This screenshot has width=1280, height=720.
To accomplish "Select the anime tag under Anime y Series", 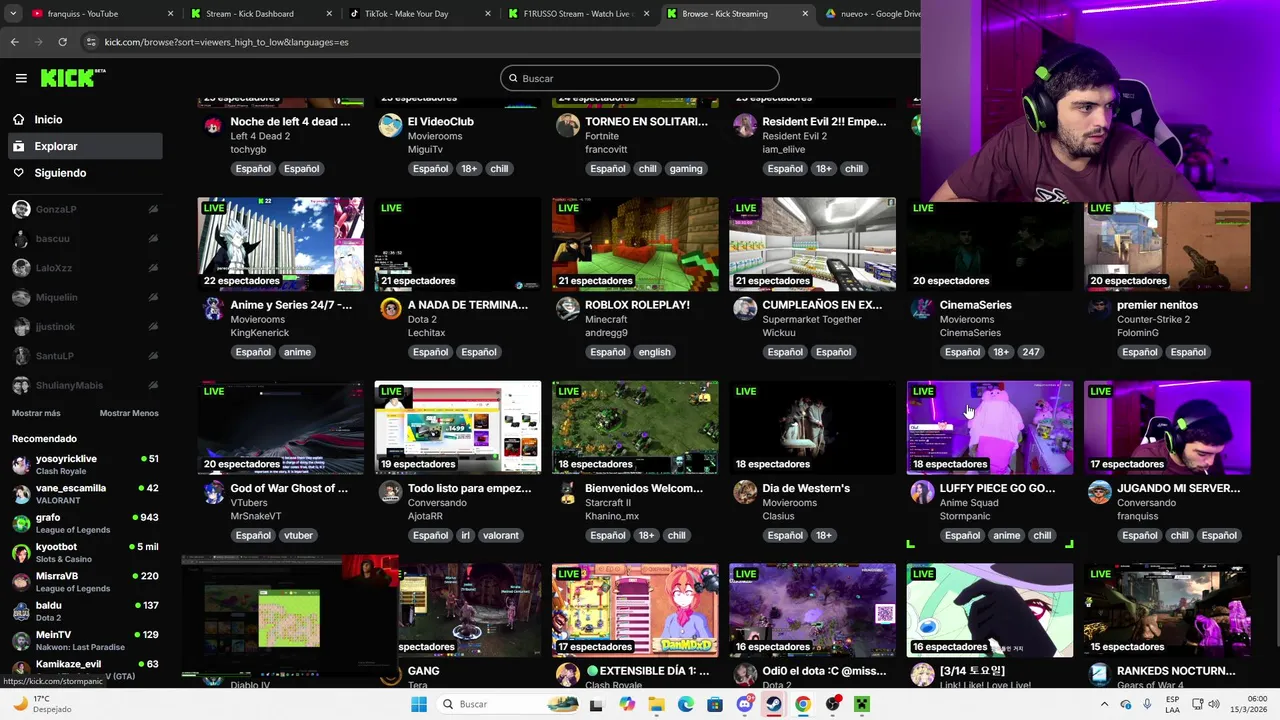I will tap(297, 352).
